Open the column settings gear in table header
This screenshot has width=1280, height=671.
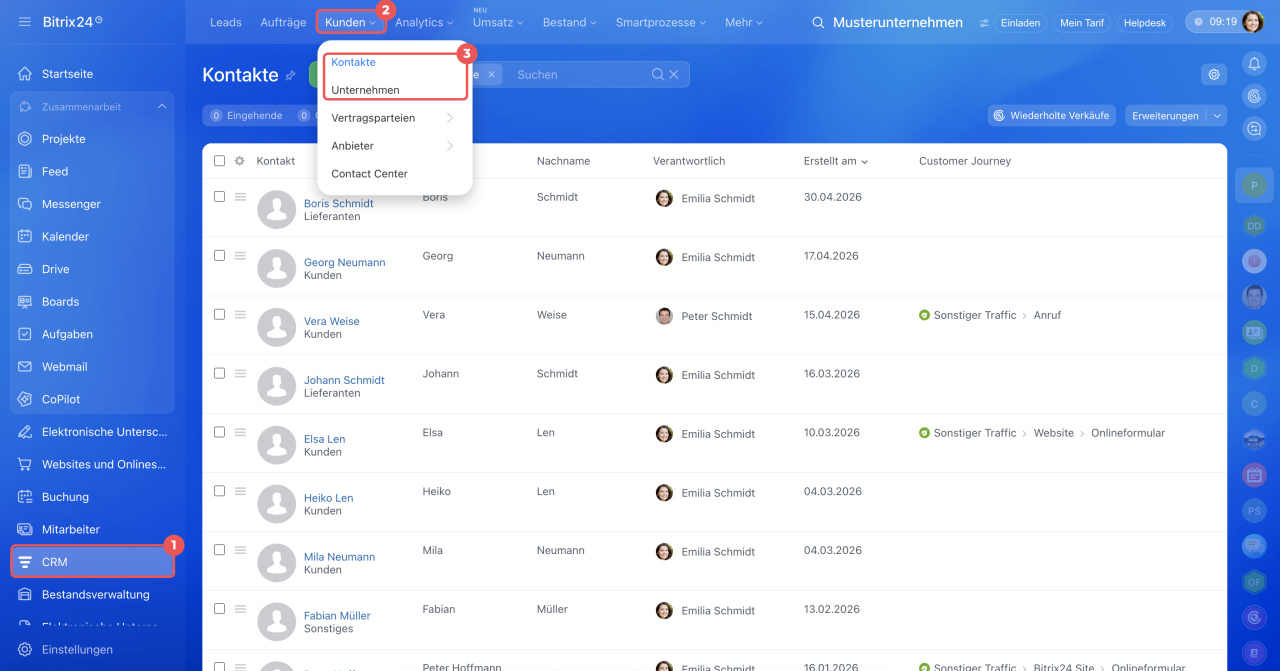(x=240, y=161)
